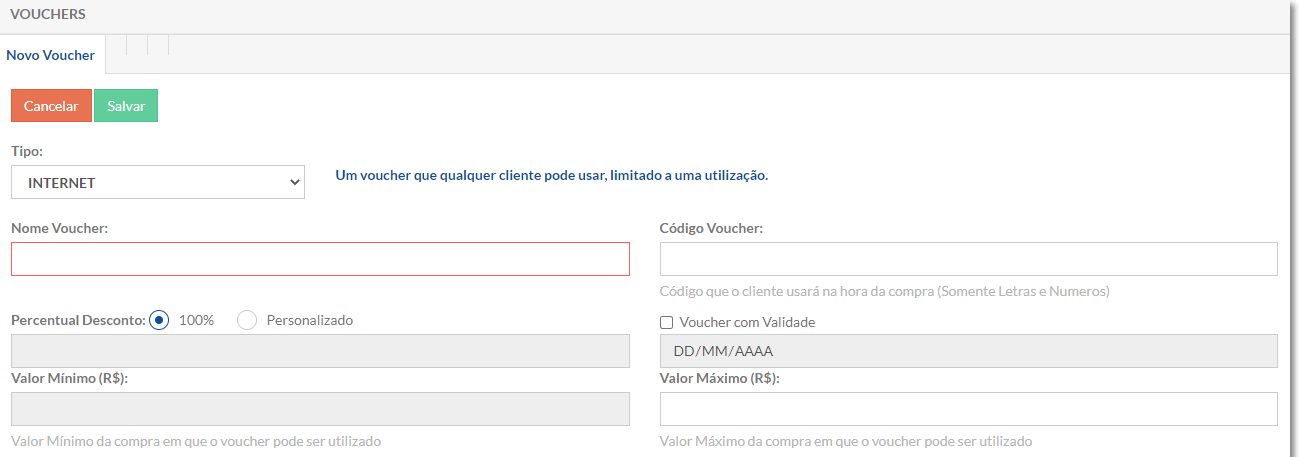Focus the Nome Voucher text field
The height and width of the screenshot is (457, 1299).
click(x=320, y=259)
